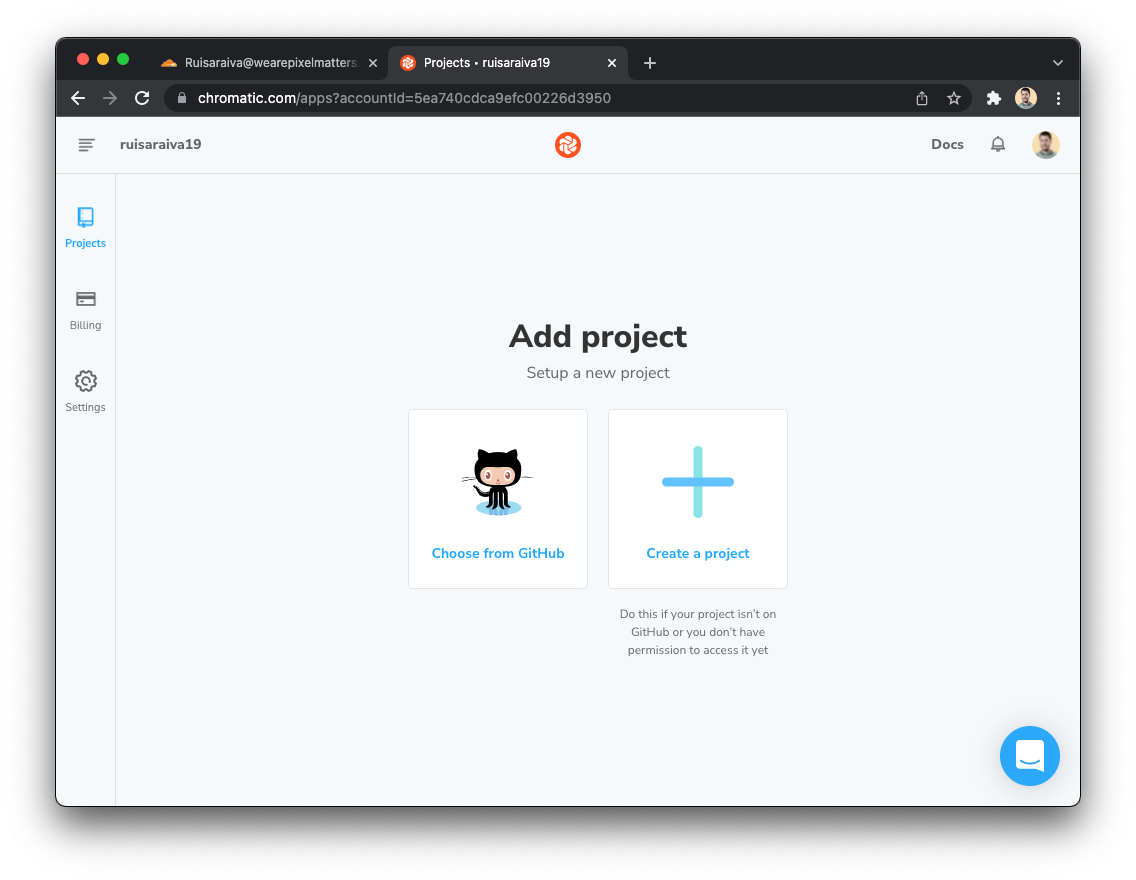Open notifications bell

click(998, 144)
